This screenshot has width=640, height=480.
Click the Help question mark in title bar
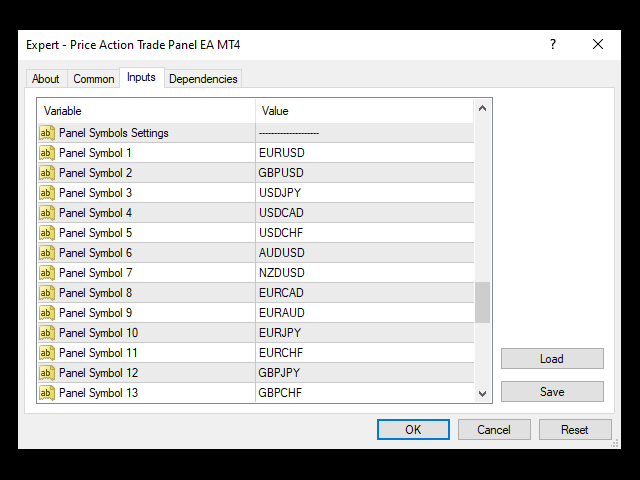[x=553, y=45]
